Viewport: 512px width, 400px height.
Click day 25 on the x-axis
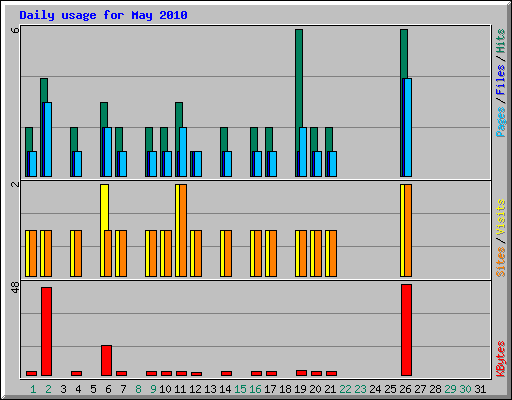point(390,389)
